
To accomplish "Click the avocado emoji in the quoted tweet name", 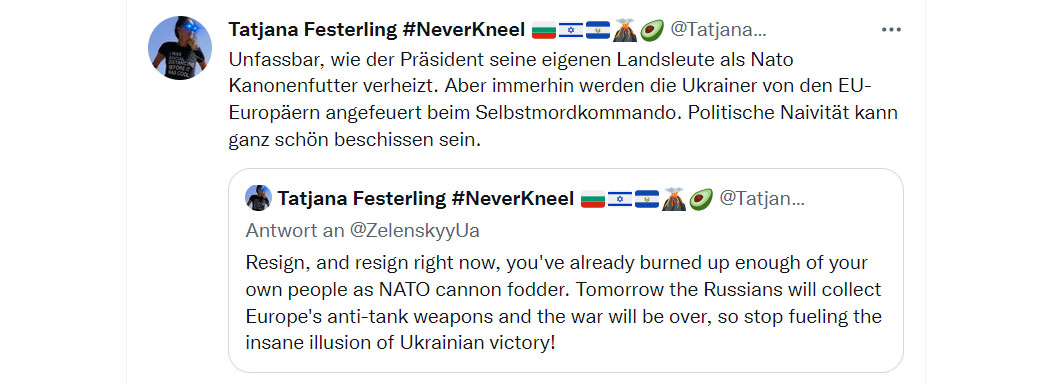I will pyautogui.click(x=700, y=199).
